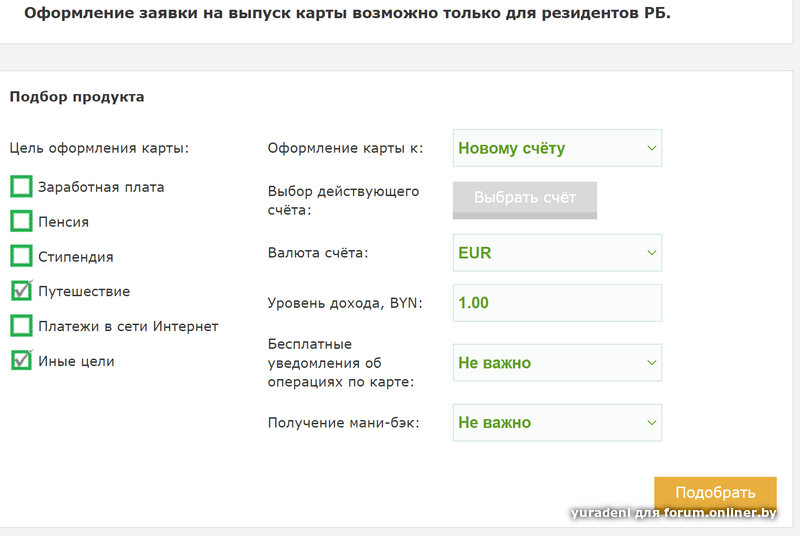Click the Иные цели label text
This screenshot has width=800, height=536.
76,361
